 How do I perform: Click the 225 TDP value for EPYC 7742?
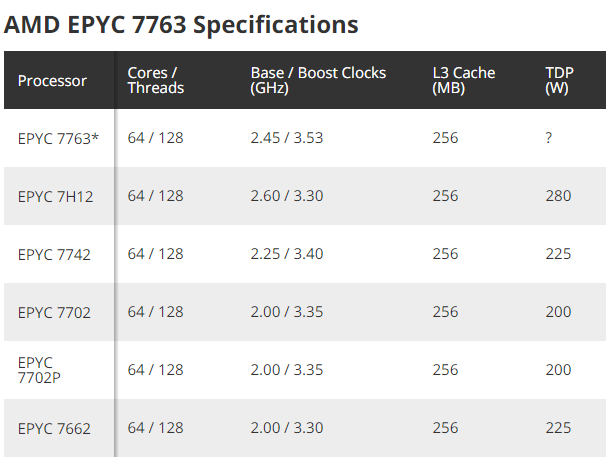pyautogui.click(x=558, y=254)
